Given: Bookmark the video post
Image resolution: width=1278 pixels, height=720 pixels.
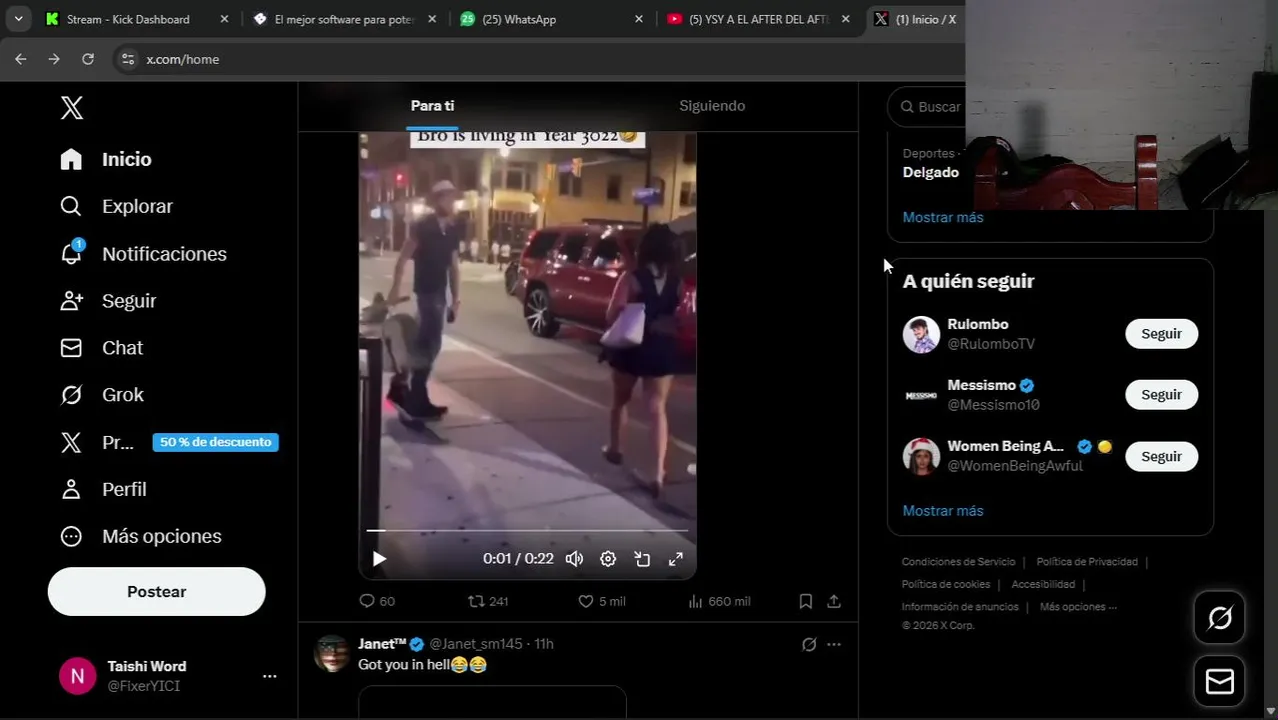Looking at the screenshot, I should click(805, 601).
